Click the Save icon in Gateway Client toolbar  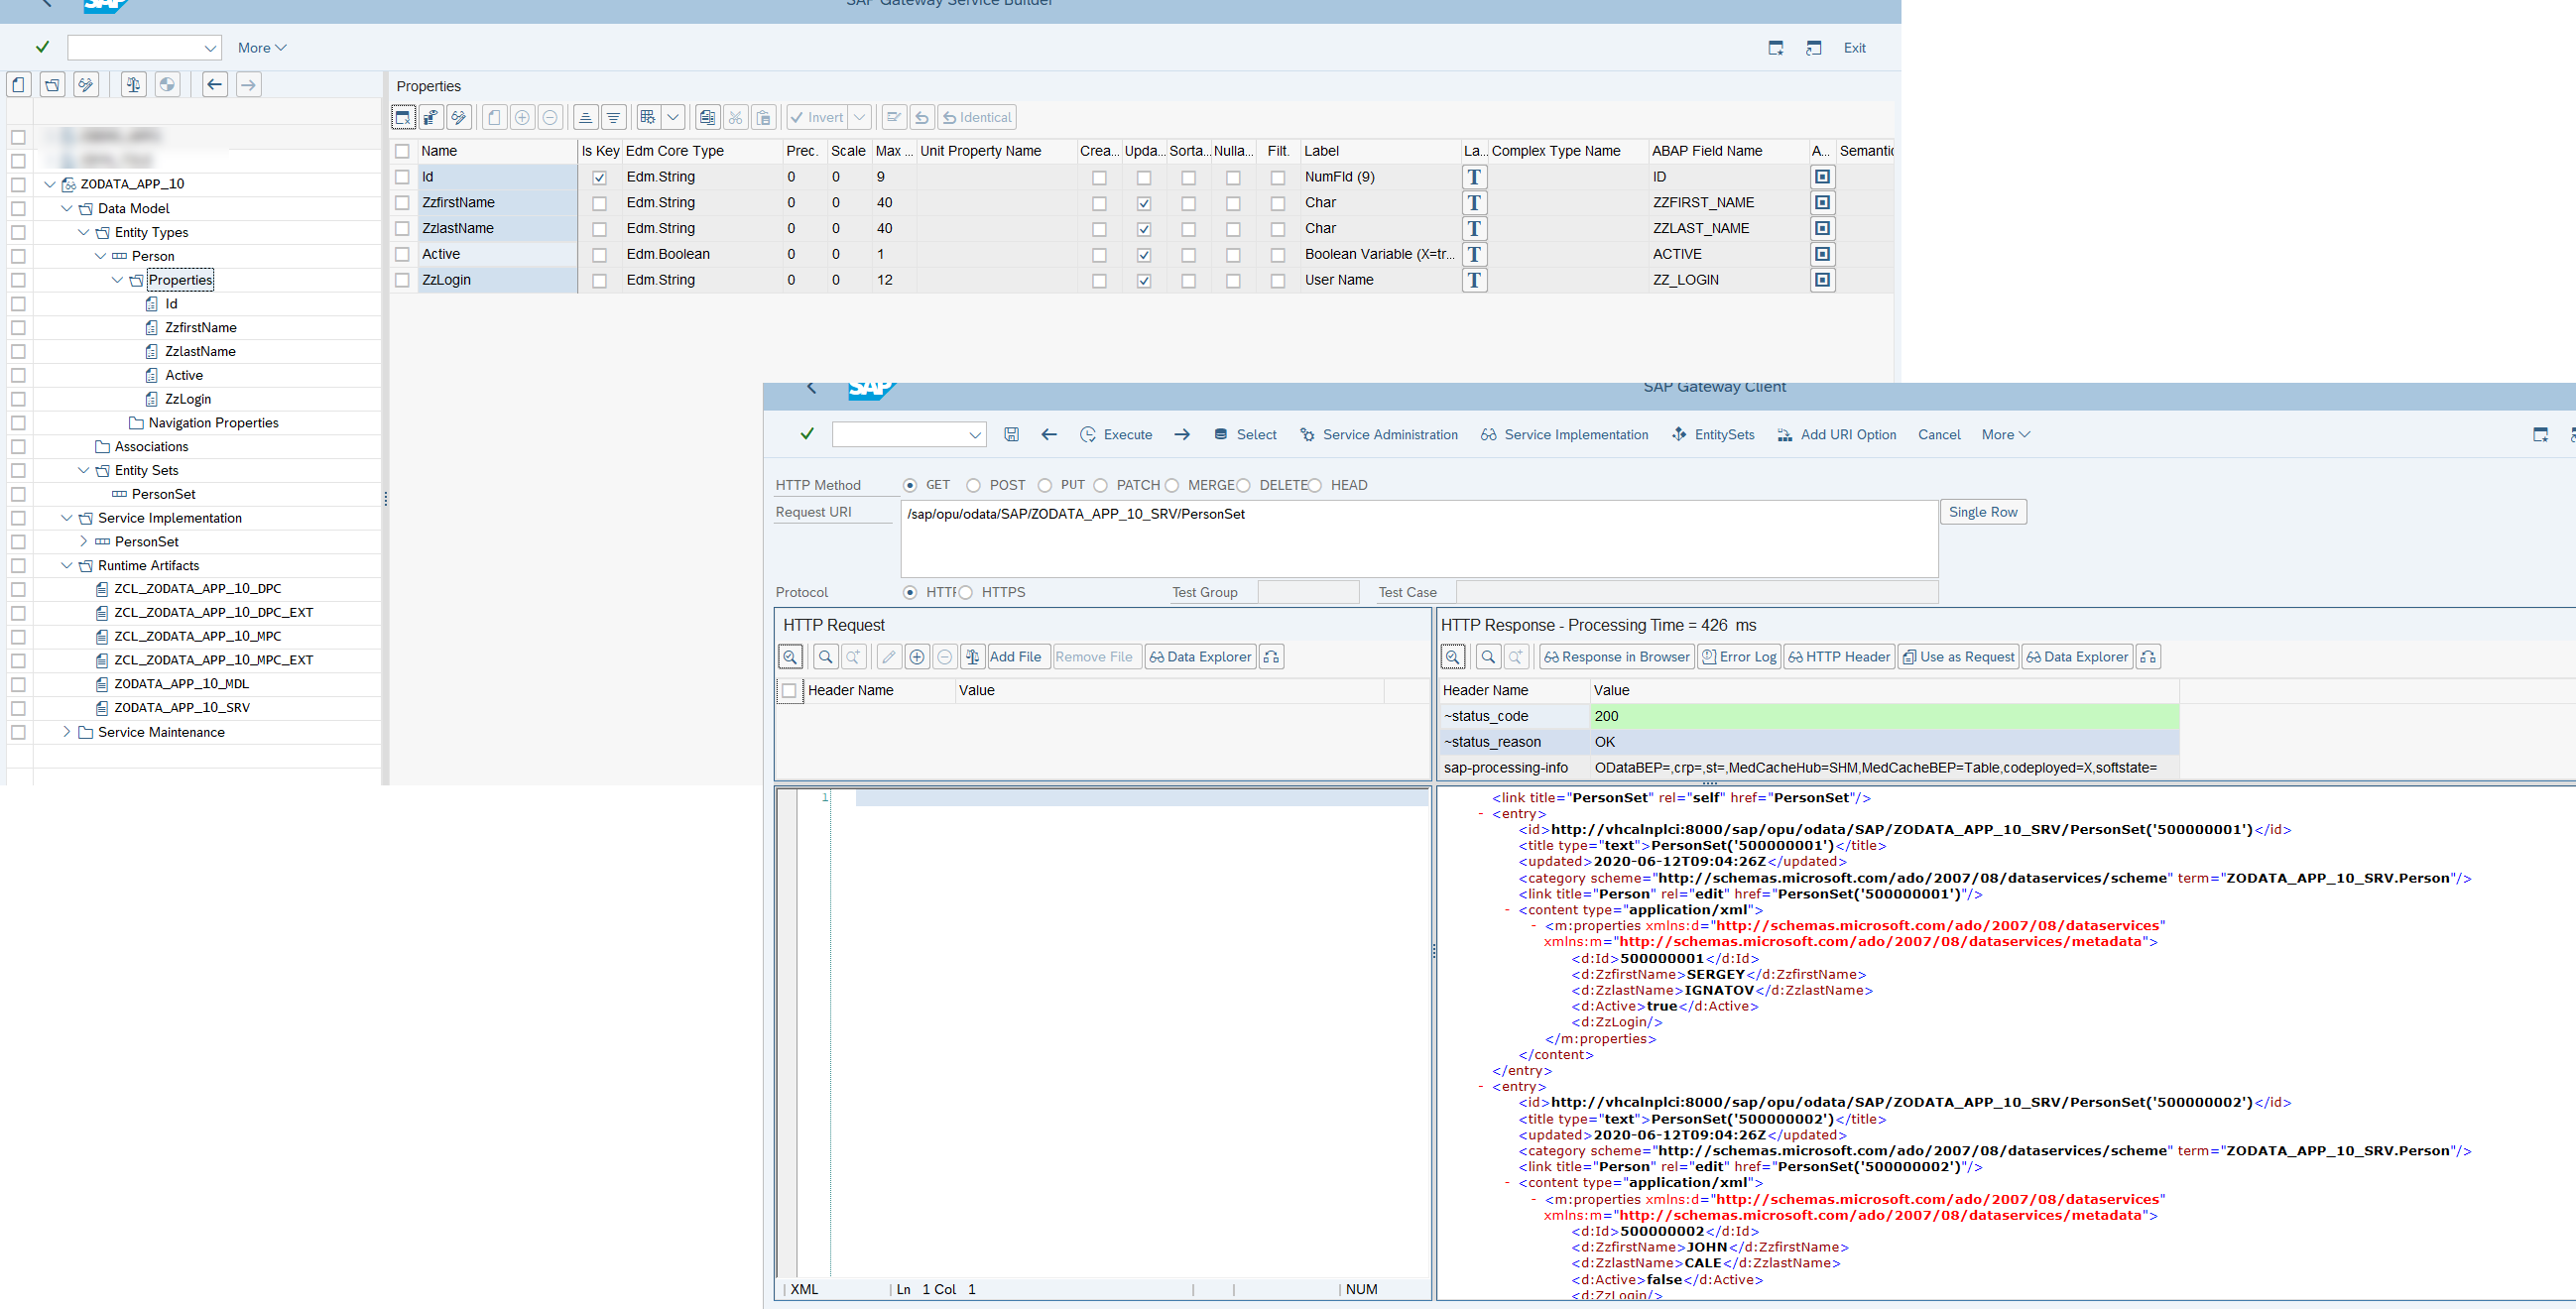click(1011, 435)
